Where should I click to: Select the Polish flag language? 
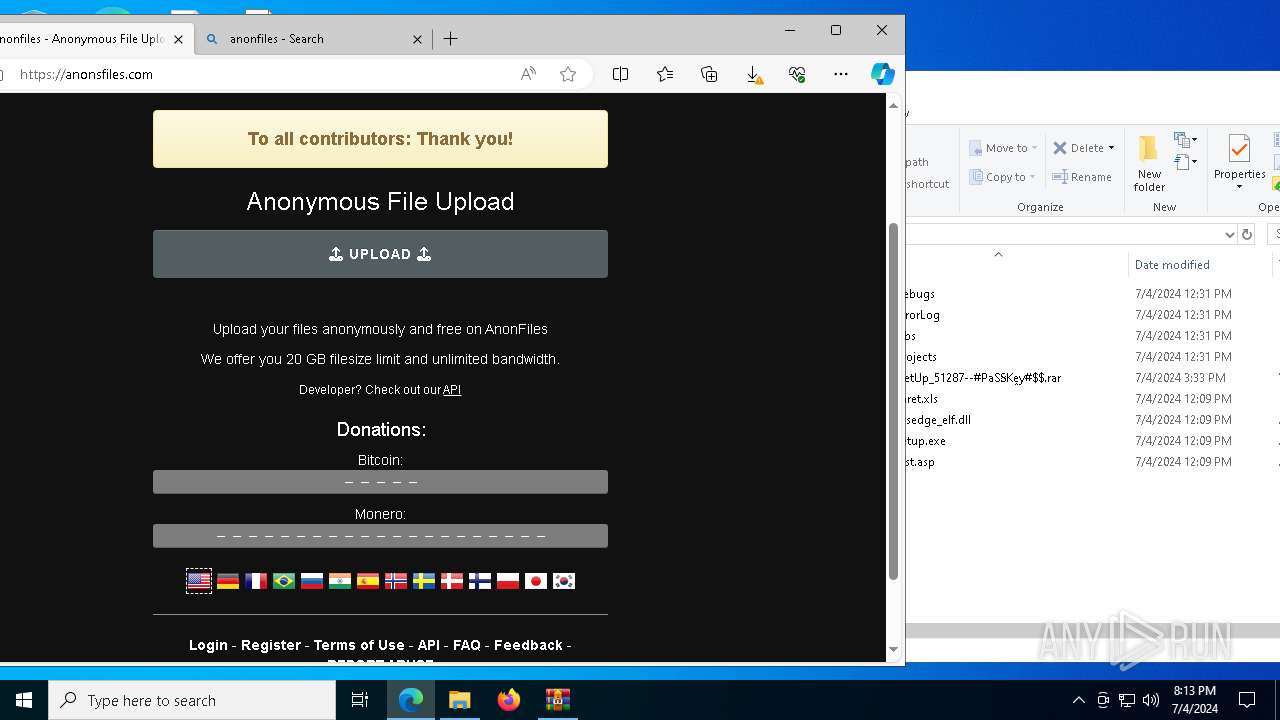508,581
